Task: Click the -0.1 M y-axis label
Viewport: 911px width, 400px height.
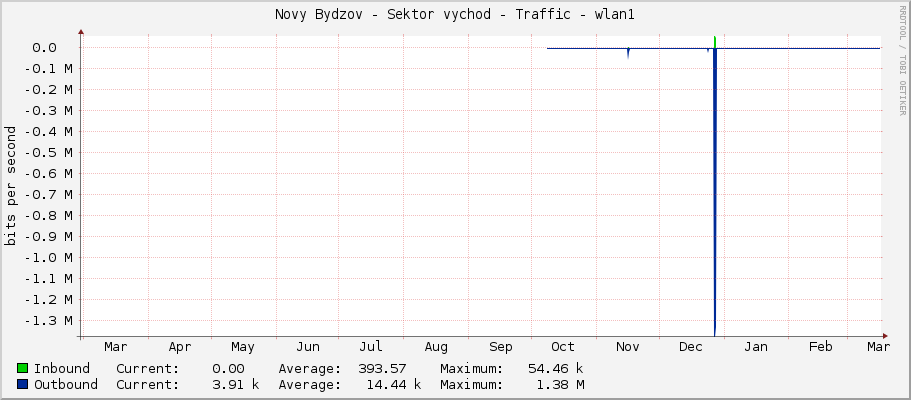Action: tap(48, 69)
